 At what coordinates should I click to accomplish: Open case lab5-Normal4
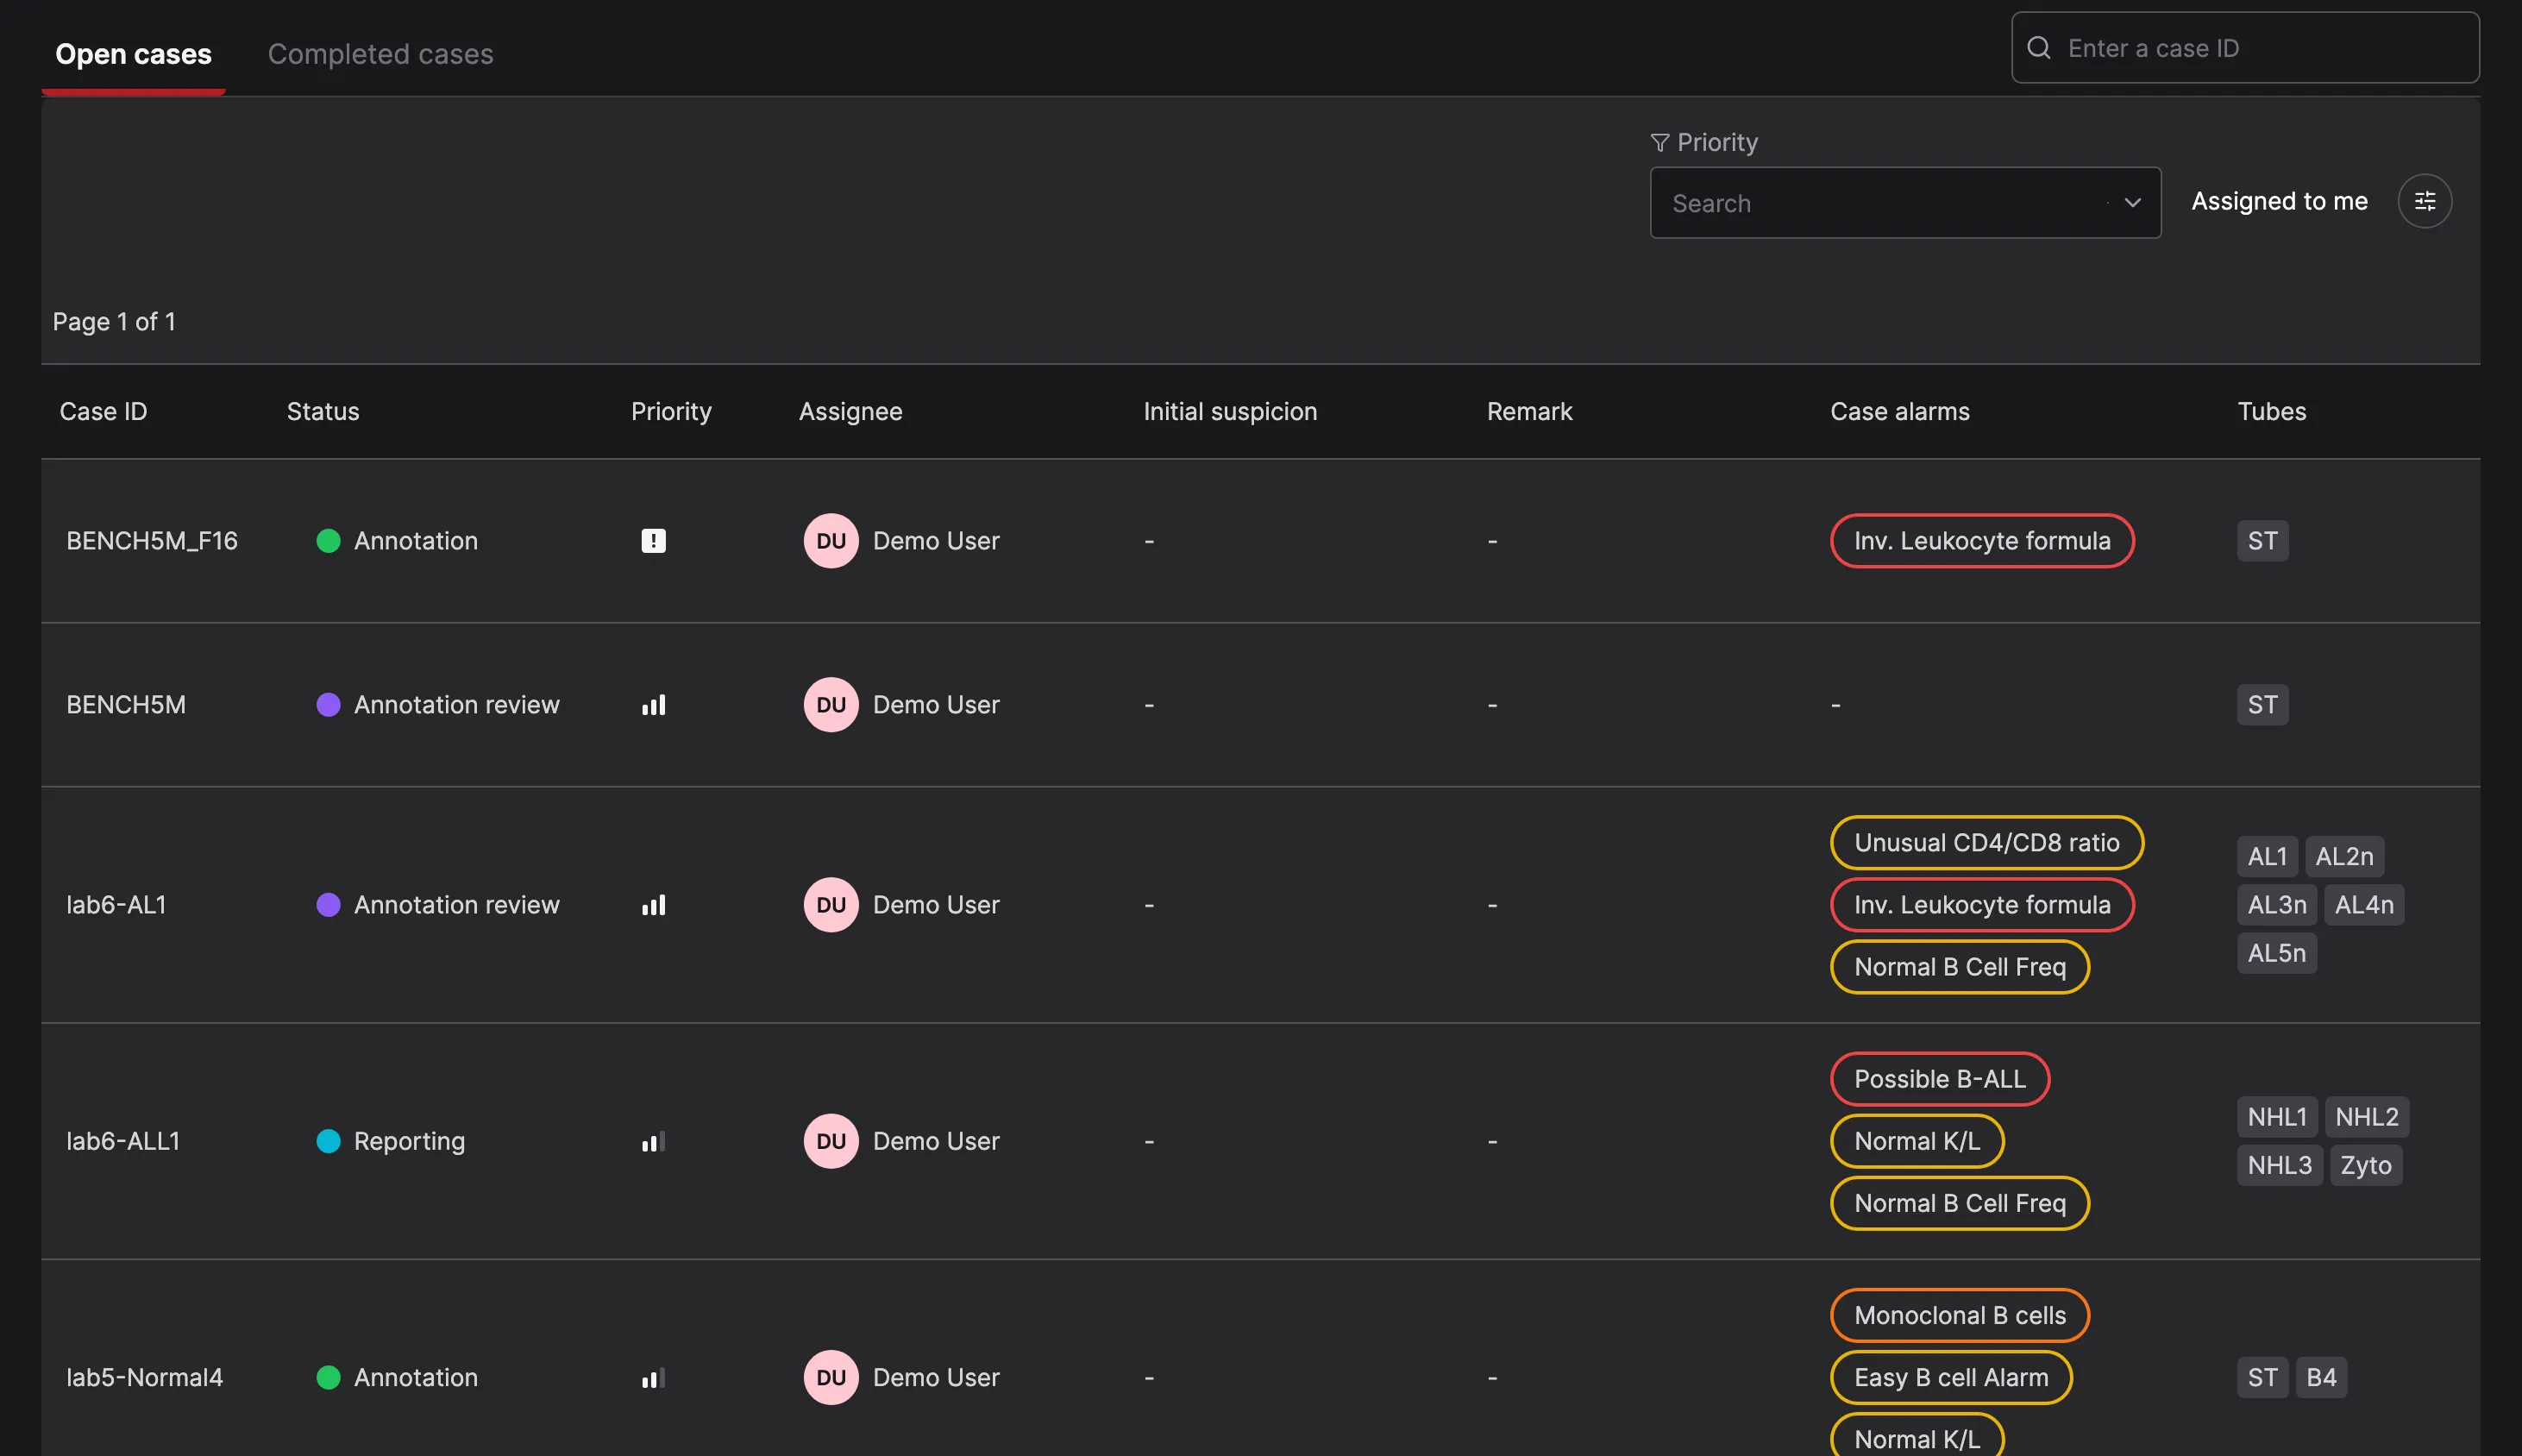[x=145, y=1378]
